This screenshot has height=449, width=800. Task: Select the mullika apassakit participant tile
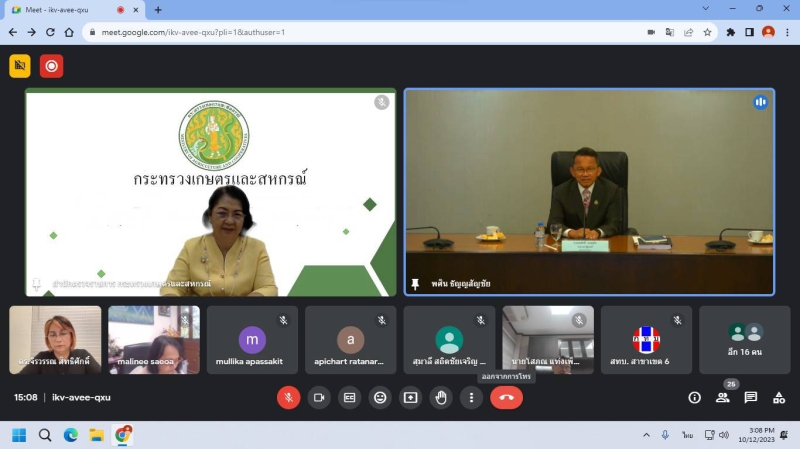252,340
